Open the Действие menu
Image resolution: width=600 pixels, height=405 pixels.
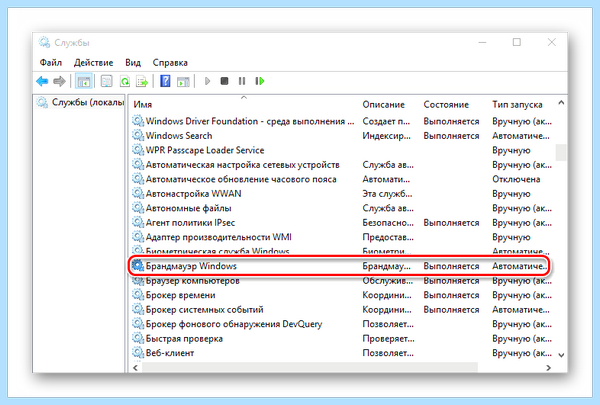point(93,62)
